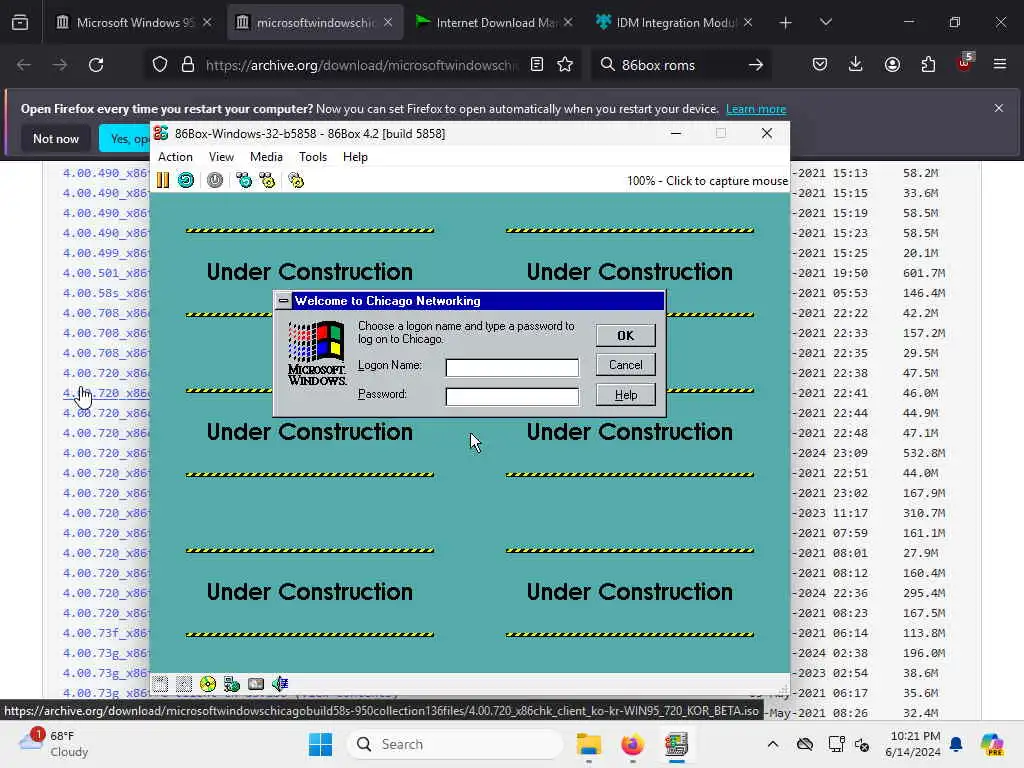Viewport: 1024px width, 768px height.
Task: Click the sound status bar icon
Action: coord(280,684)
